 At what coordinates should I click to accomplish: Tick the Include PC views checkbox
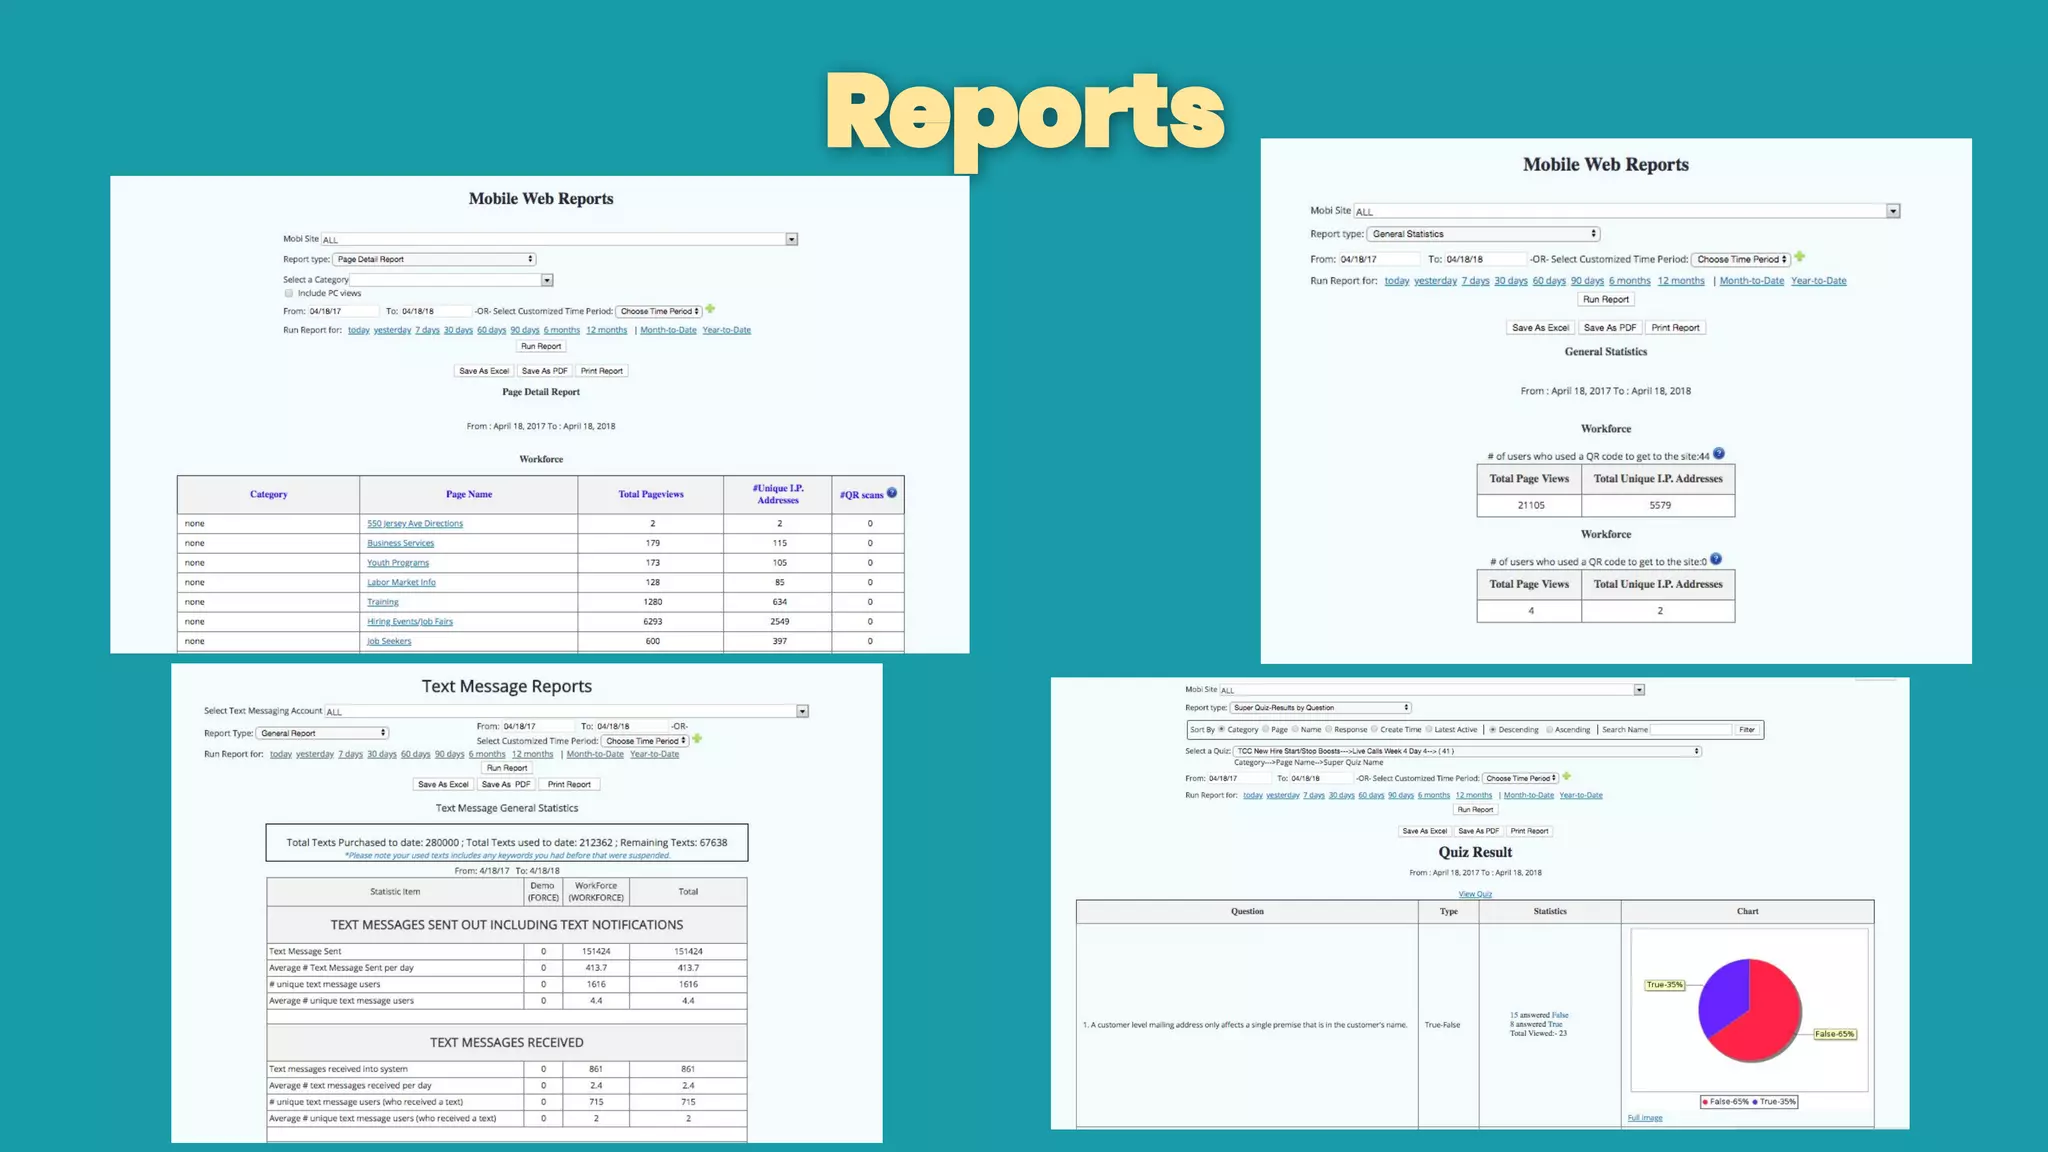[x=289, y=293]
